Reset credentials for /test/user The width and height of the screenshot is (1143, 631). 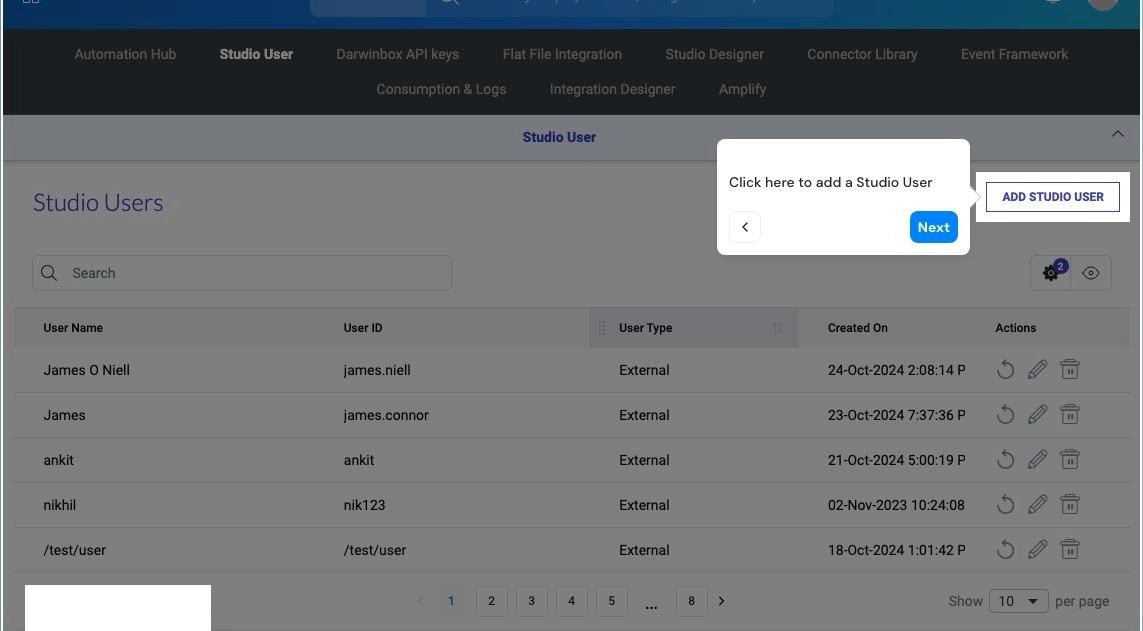pos(1005,549)
